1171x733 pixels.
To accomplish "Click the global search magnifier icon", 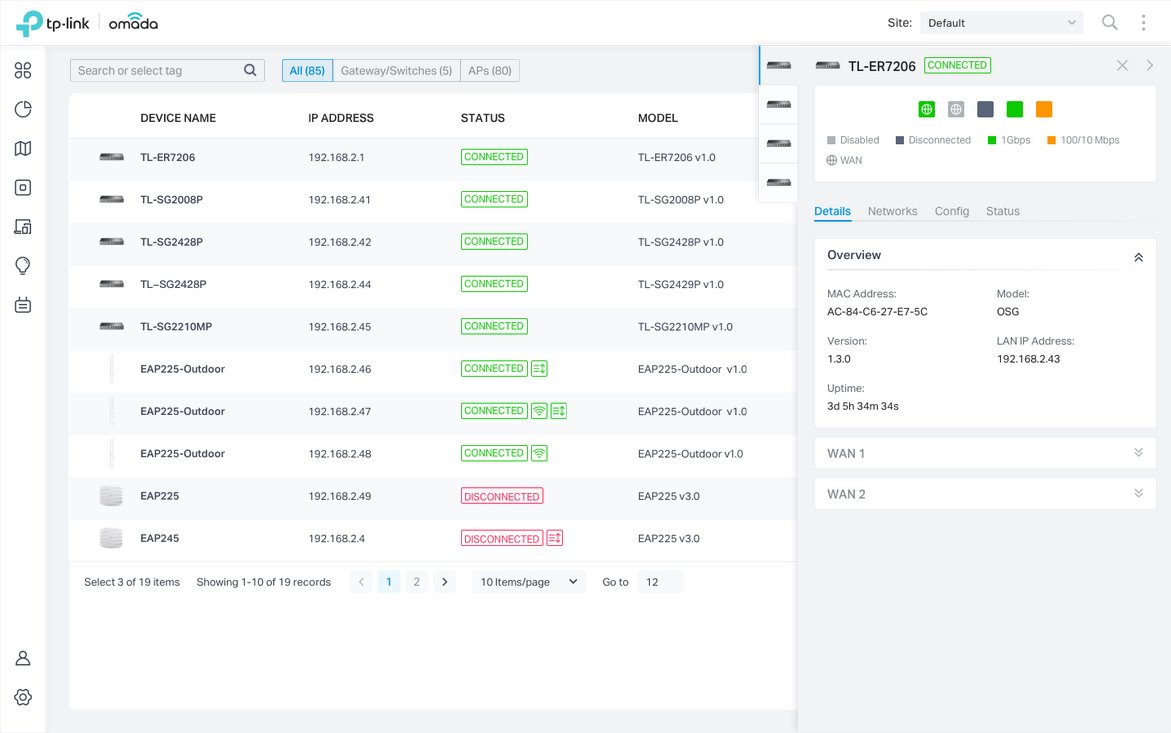I will (1109, 22).
